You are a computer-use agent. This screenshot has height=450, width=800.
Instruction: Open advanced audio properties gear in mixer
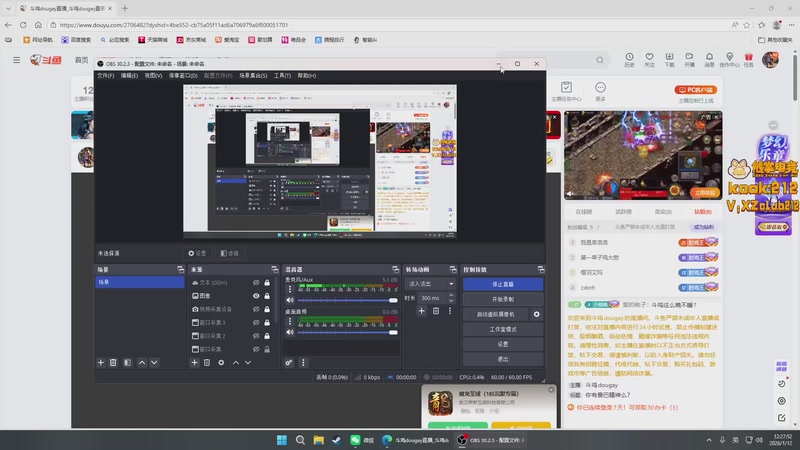289,362
